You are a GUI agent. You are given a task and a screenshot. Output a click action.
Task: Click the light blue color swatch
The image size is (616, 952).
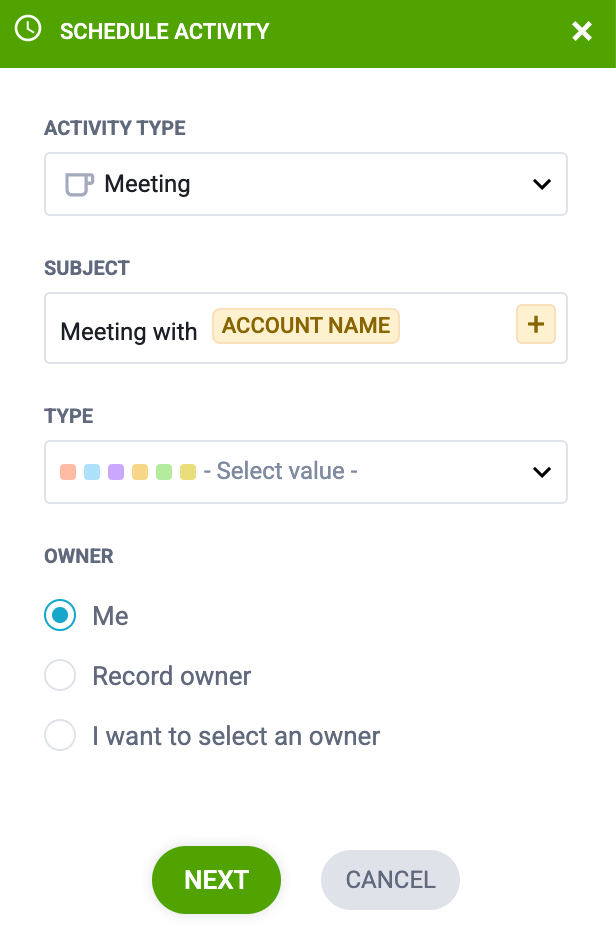[92, 472]
